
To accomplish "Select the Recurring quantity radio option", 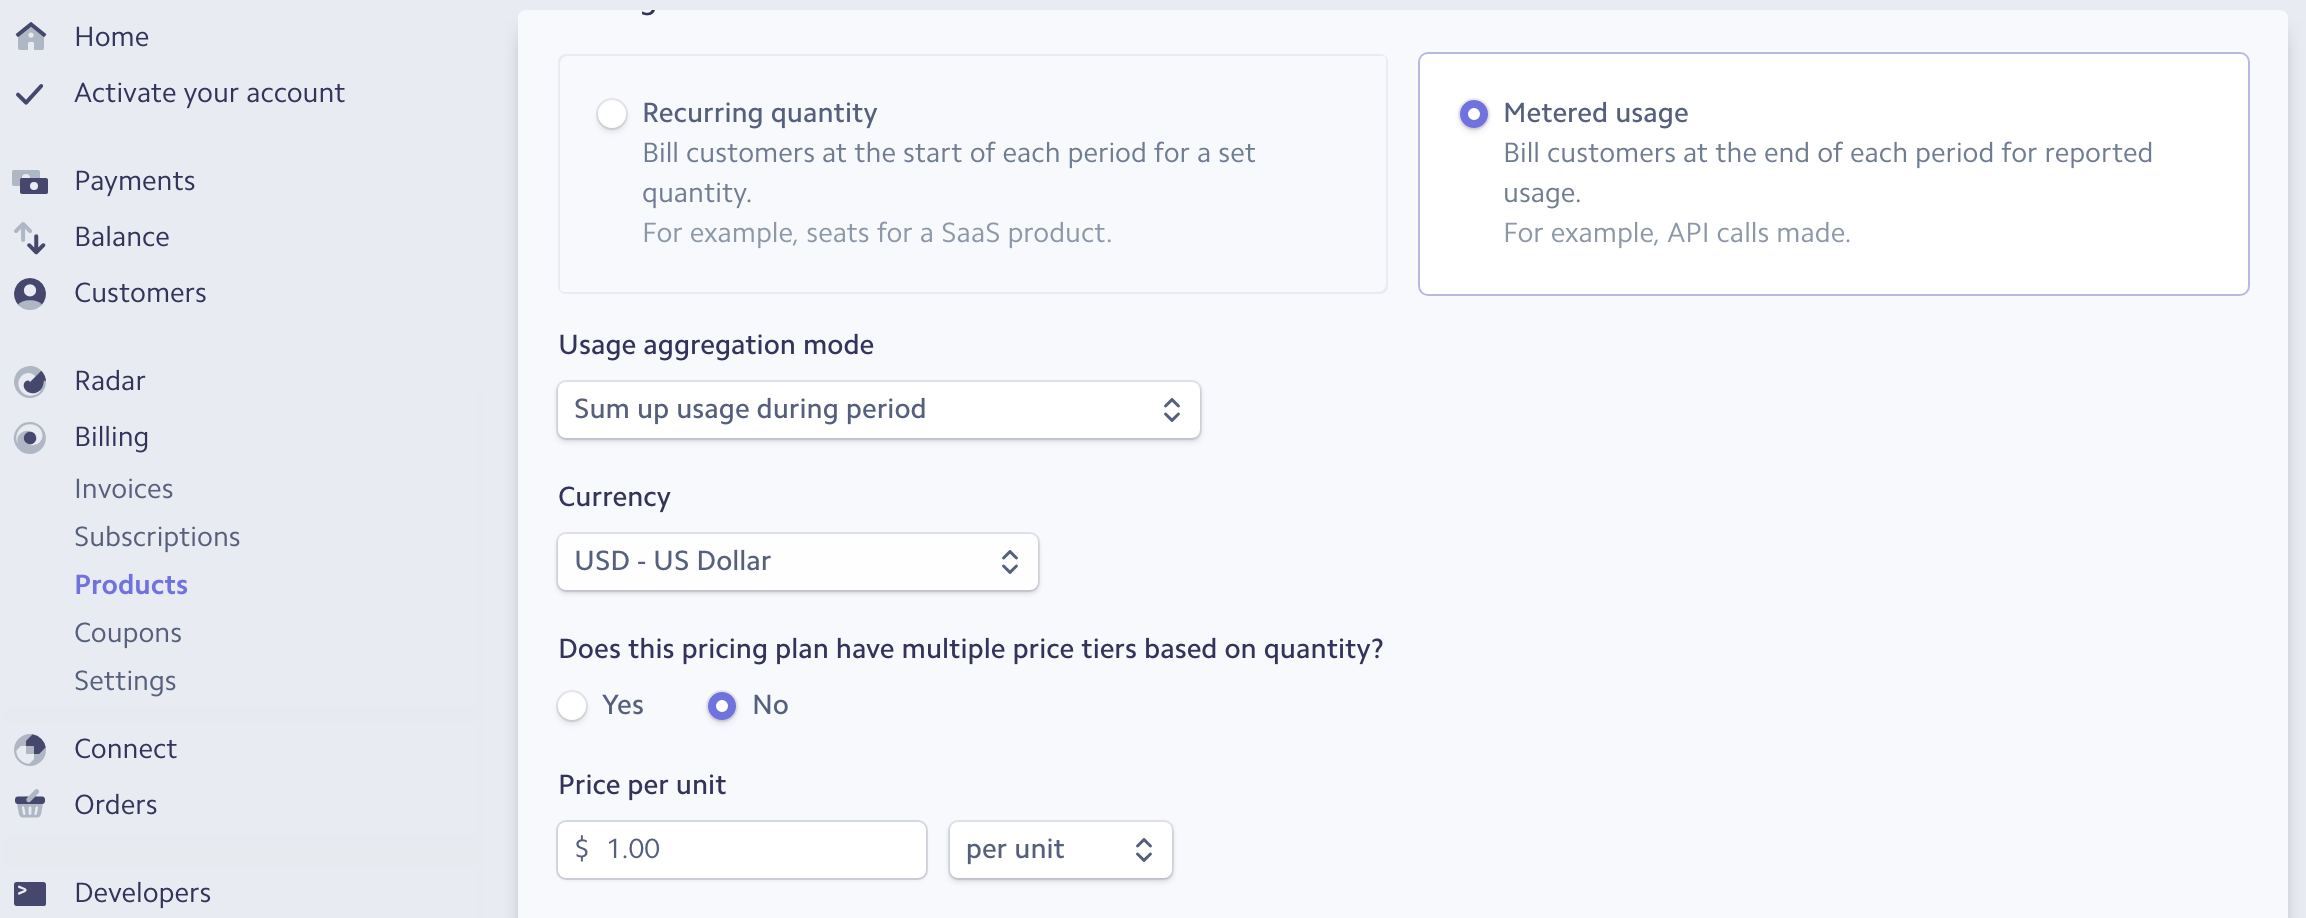I will [612, 114].
